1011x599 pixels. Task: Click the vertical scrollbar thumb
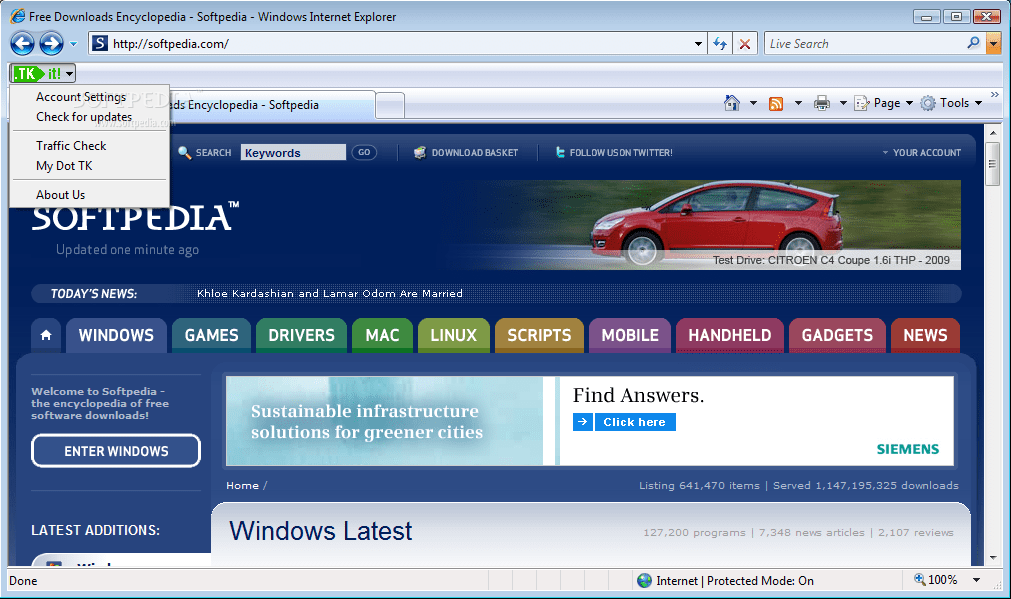pos(993,164)
